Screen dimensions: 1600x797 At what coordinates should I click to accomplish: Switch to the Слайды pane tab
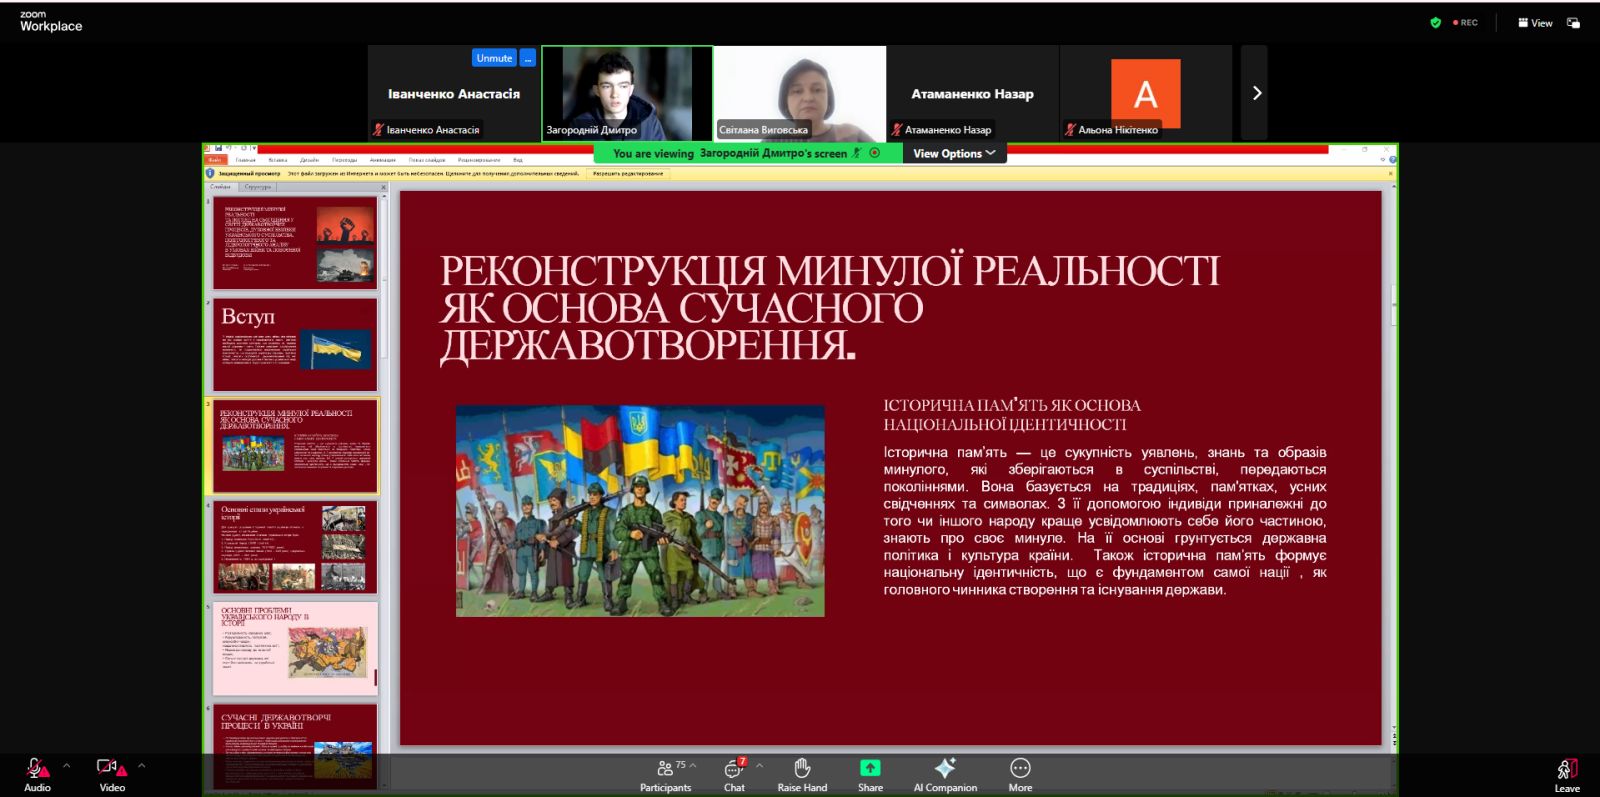click(x=220, y=187)
